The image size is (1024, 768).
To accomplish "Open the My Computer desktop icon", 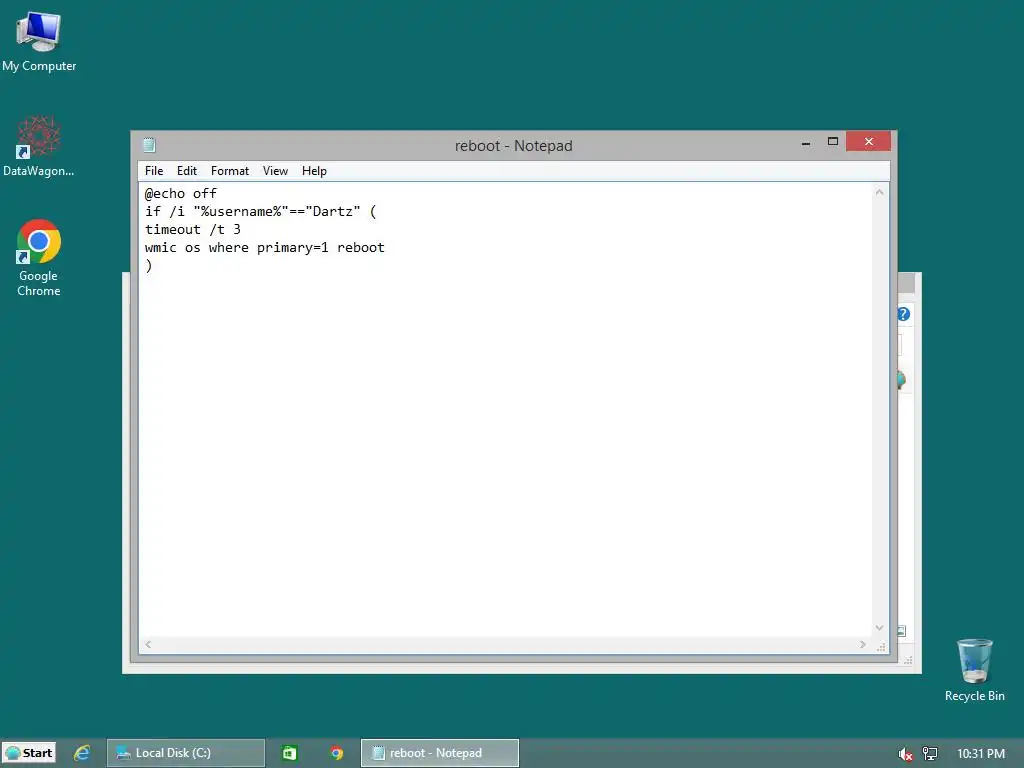I will tap(39, 40).
